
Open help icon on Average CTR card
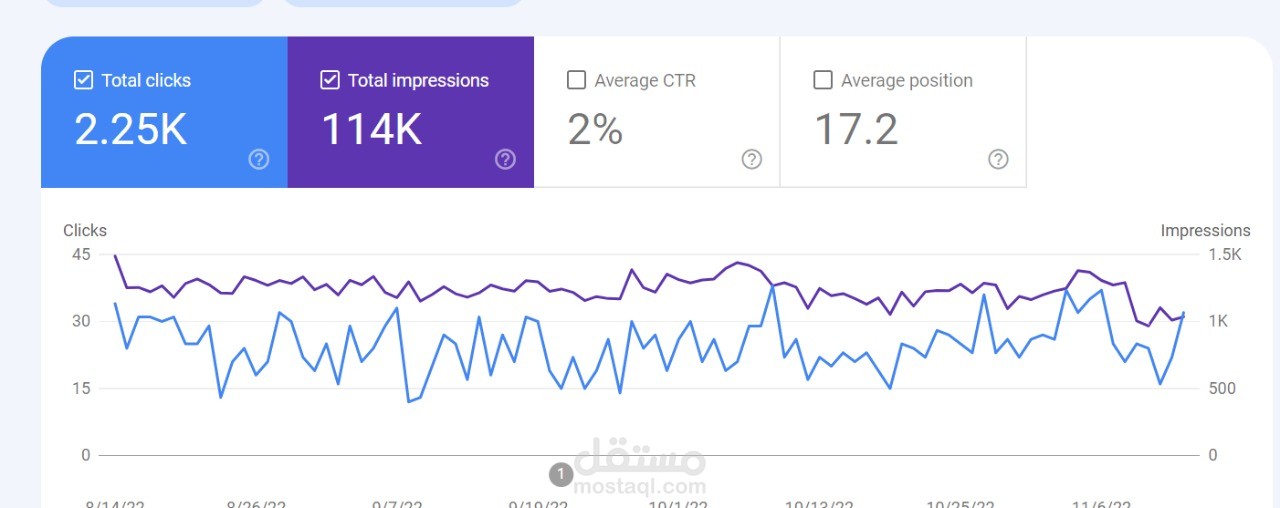click(x=752, y=159)
